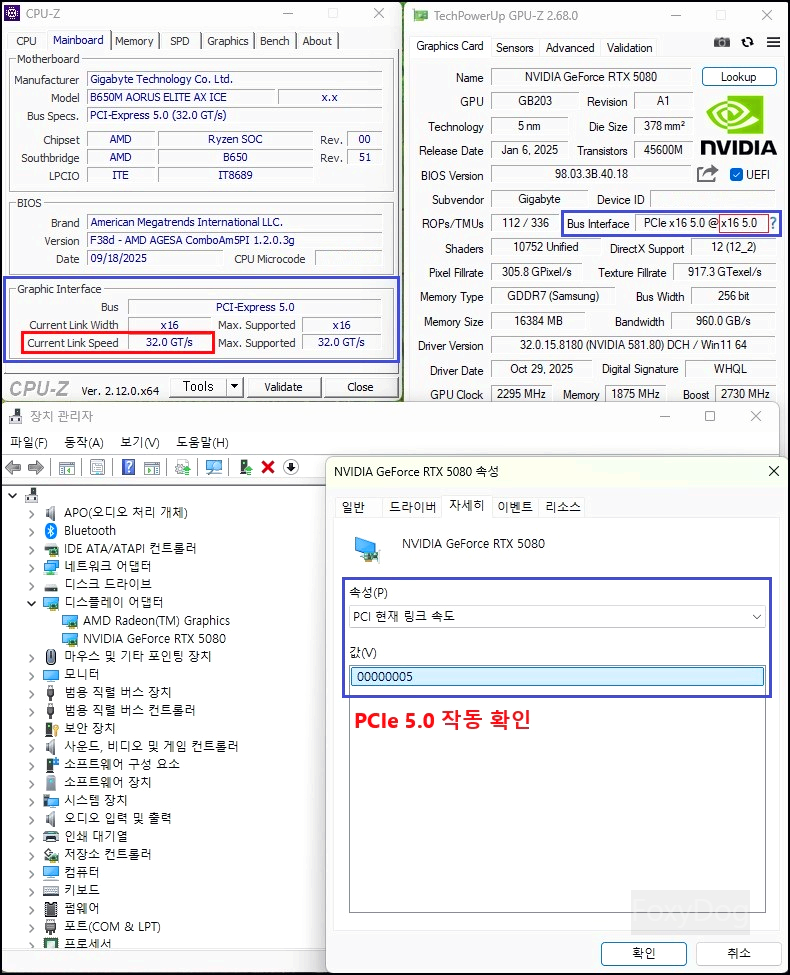Toggle the UEFI checkbox in GPU-Z
This screenshot has height=975, width=790.
click(736, 174)
